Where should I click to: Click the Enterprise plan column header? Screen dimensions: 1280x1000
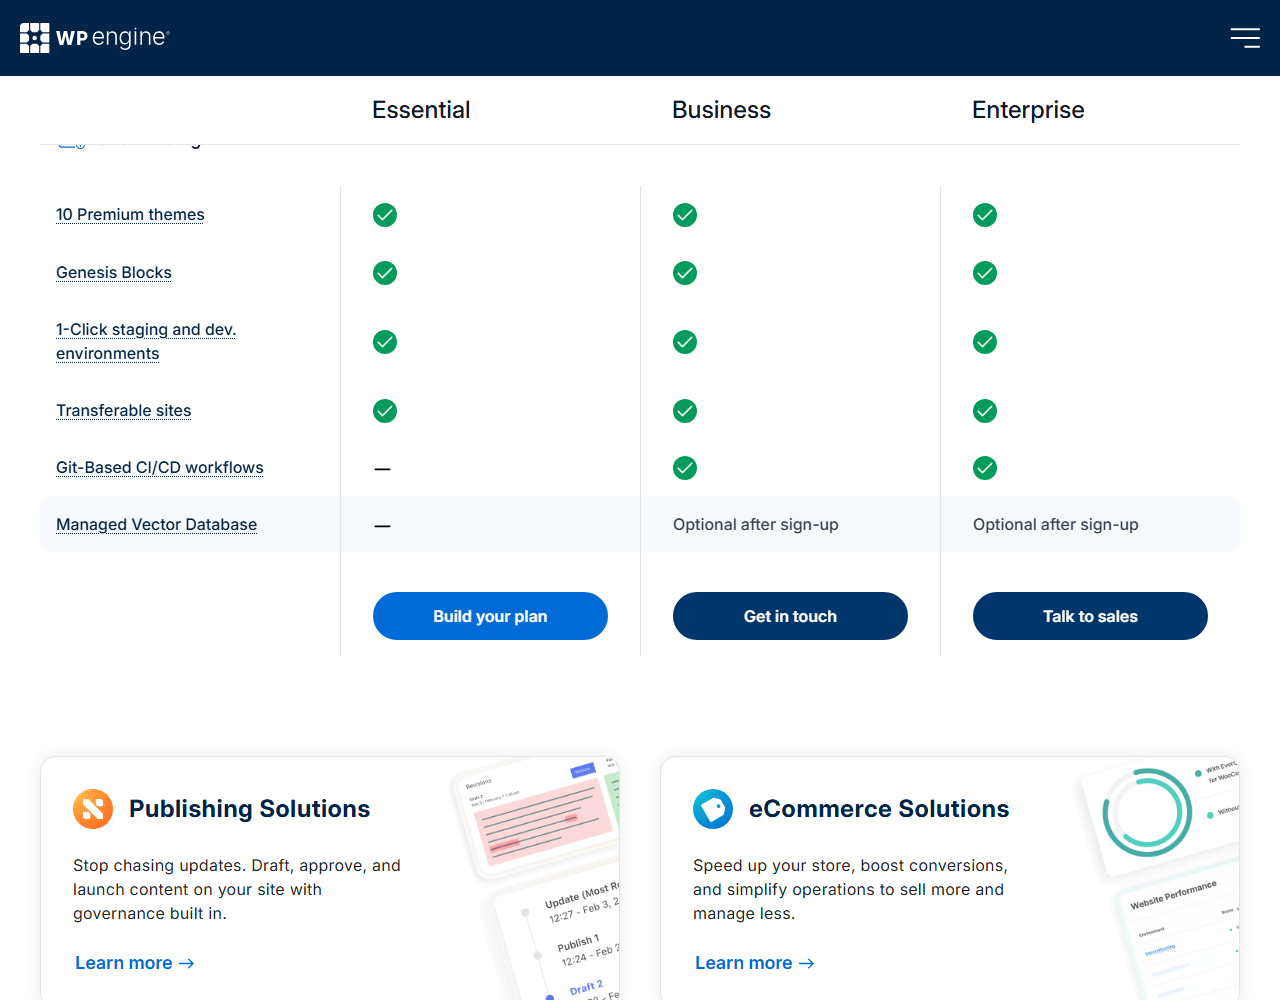1028,110
